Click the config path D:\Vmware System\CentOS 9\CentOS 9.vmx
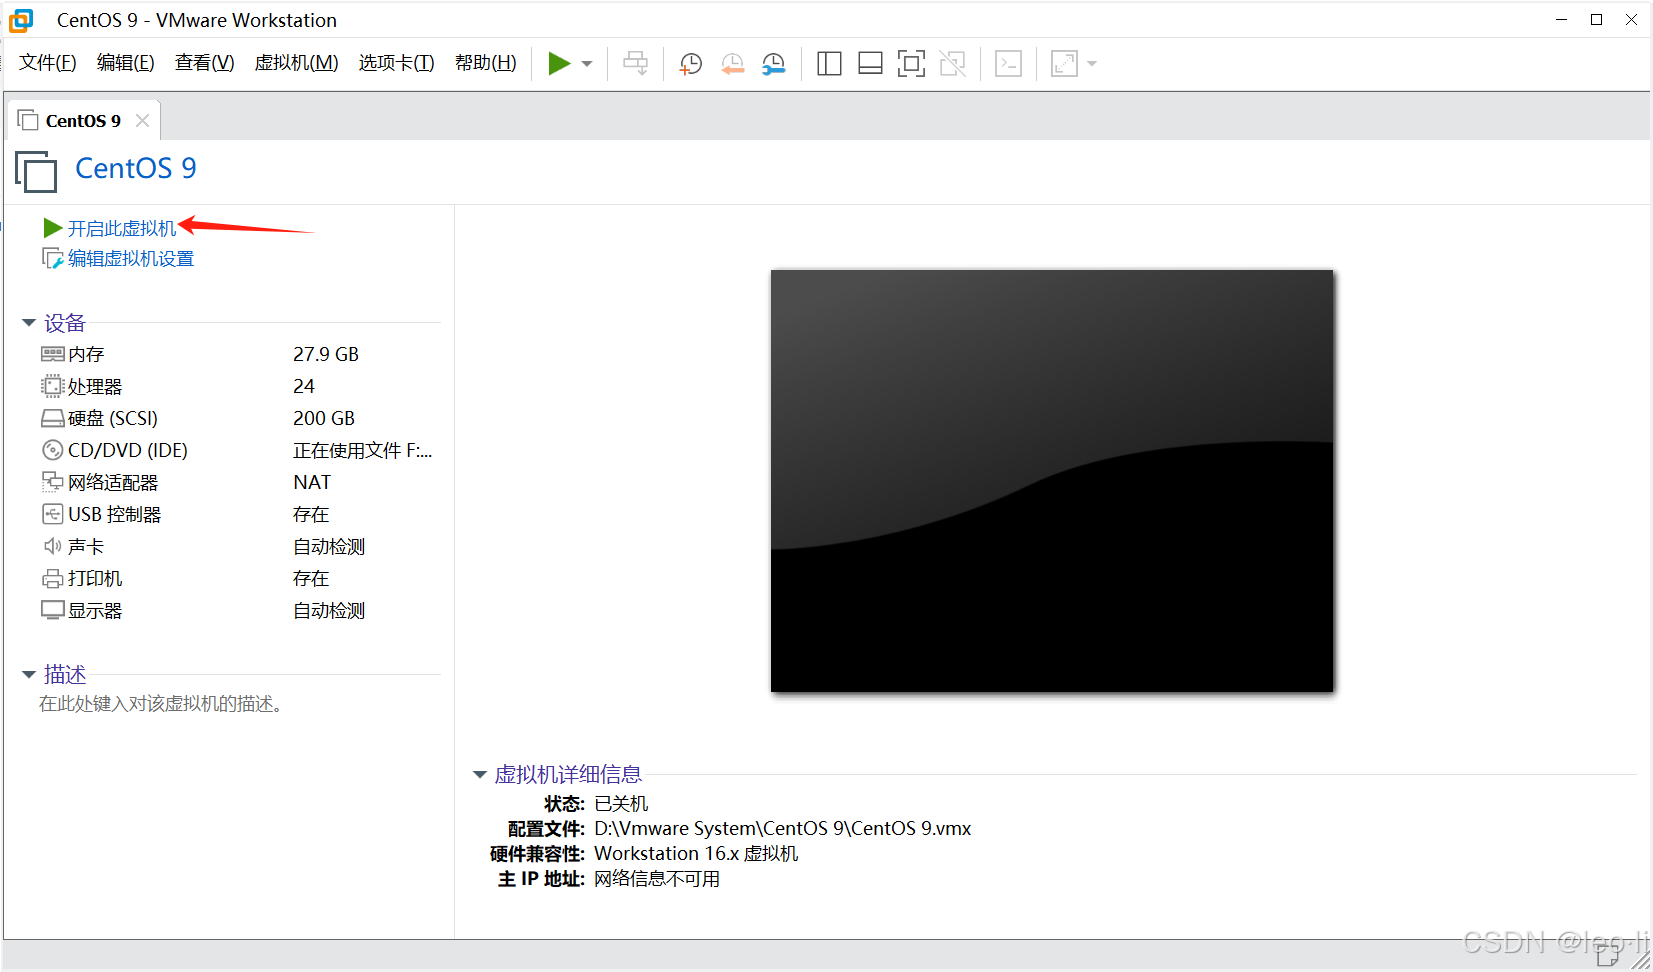 click(x=782, y=828)
